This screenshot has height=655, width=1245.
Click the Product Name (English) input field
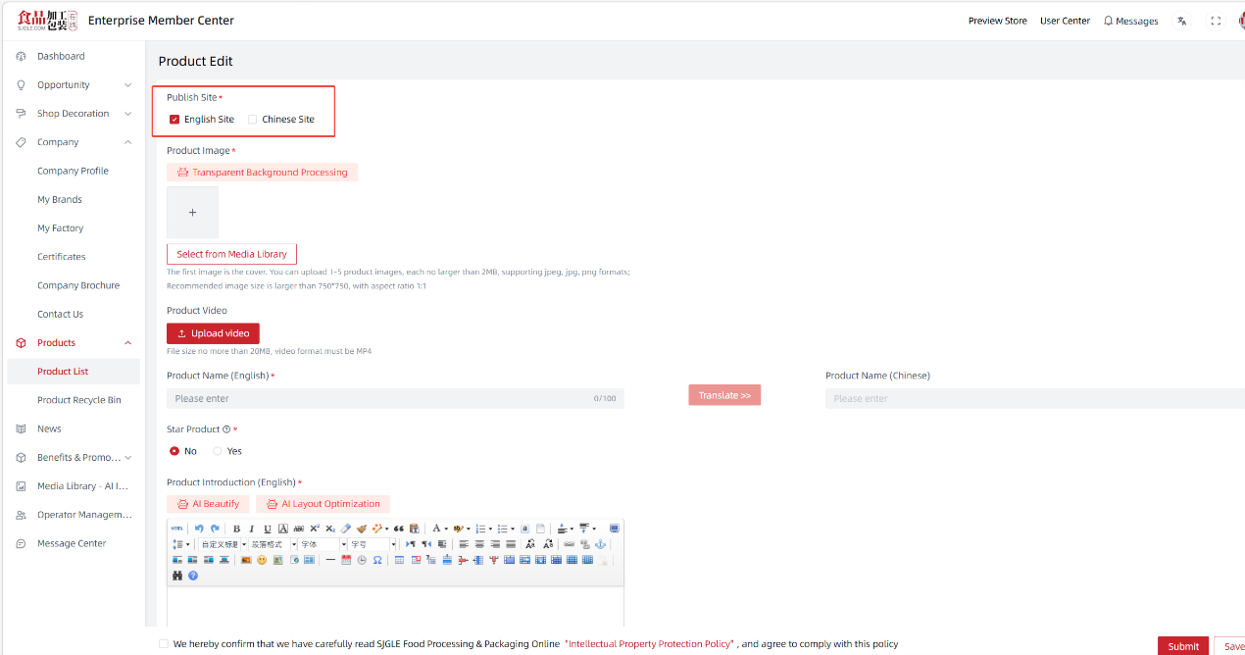[395, 398]
